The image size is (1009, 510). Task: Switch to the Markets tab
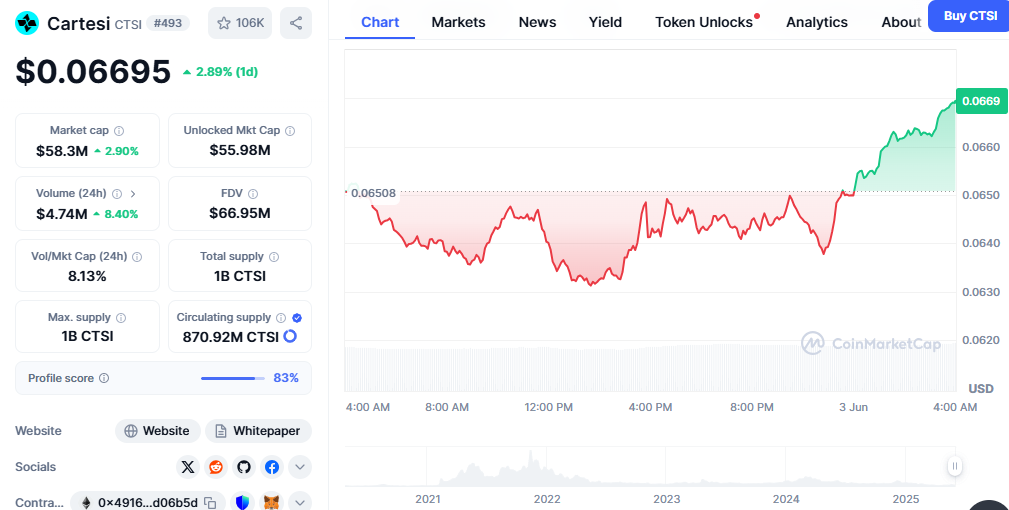click(458, 22)
